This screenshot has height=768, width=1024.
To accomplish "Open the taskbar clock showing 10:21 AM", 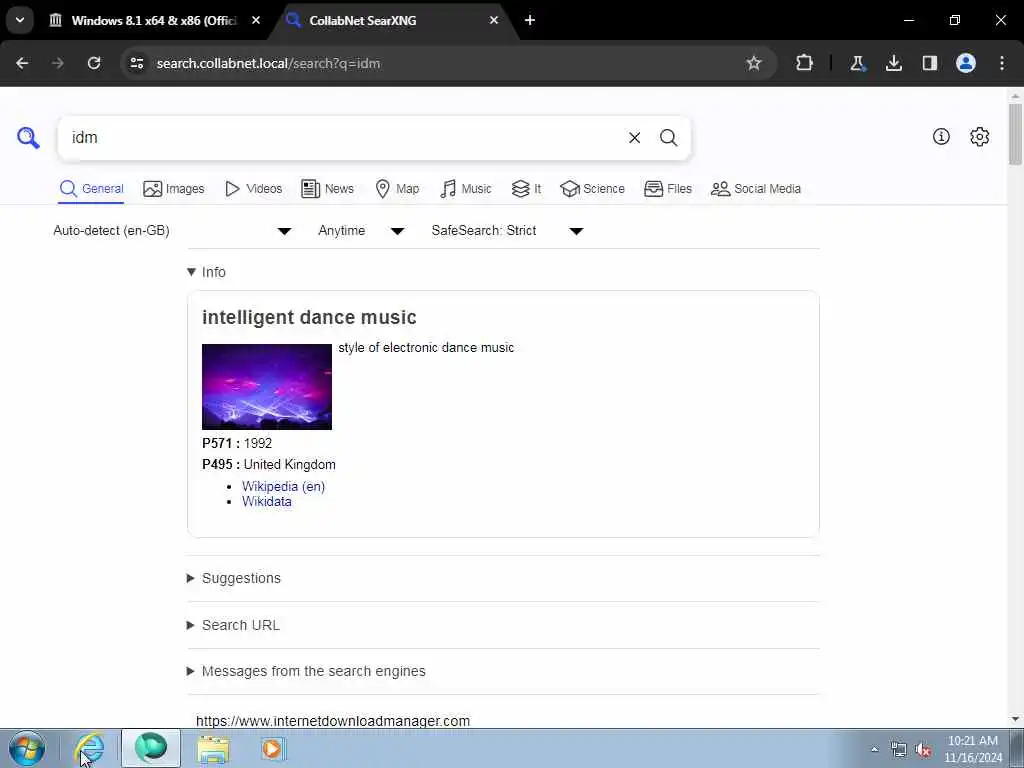I will [973, 749].
